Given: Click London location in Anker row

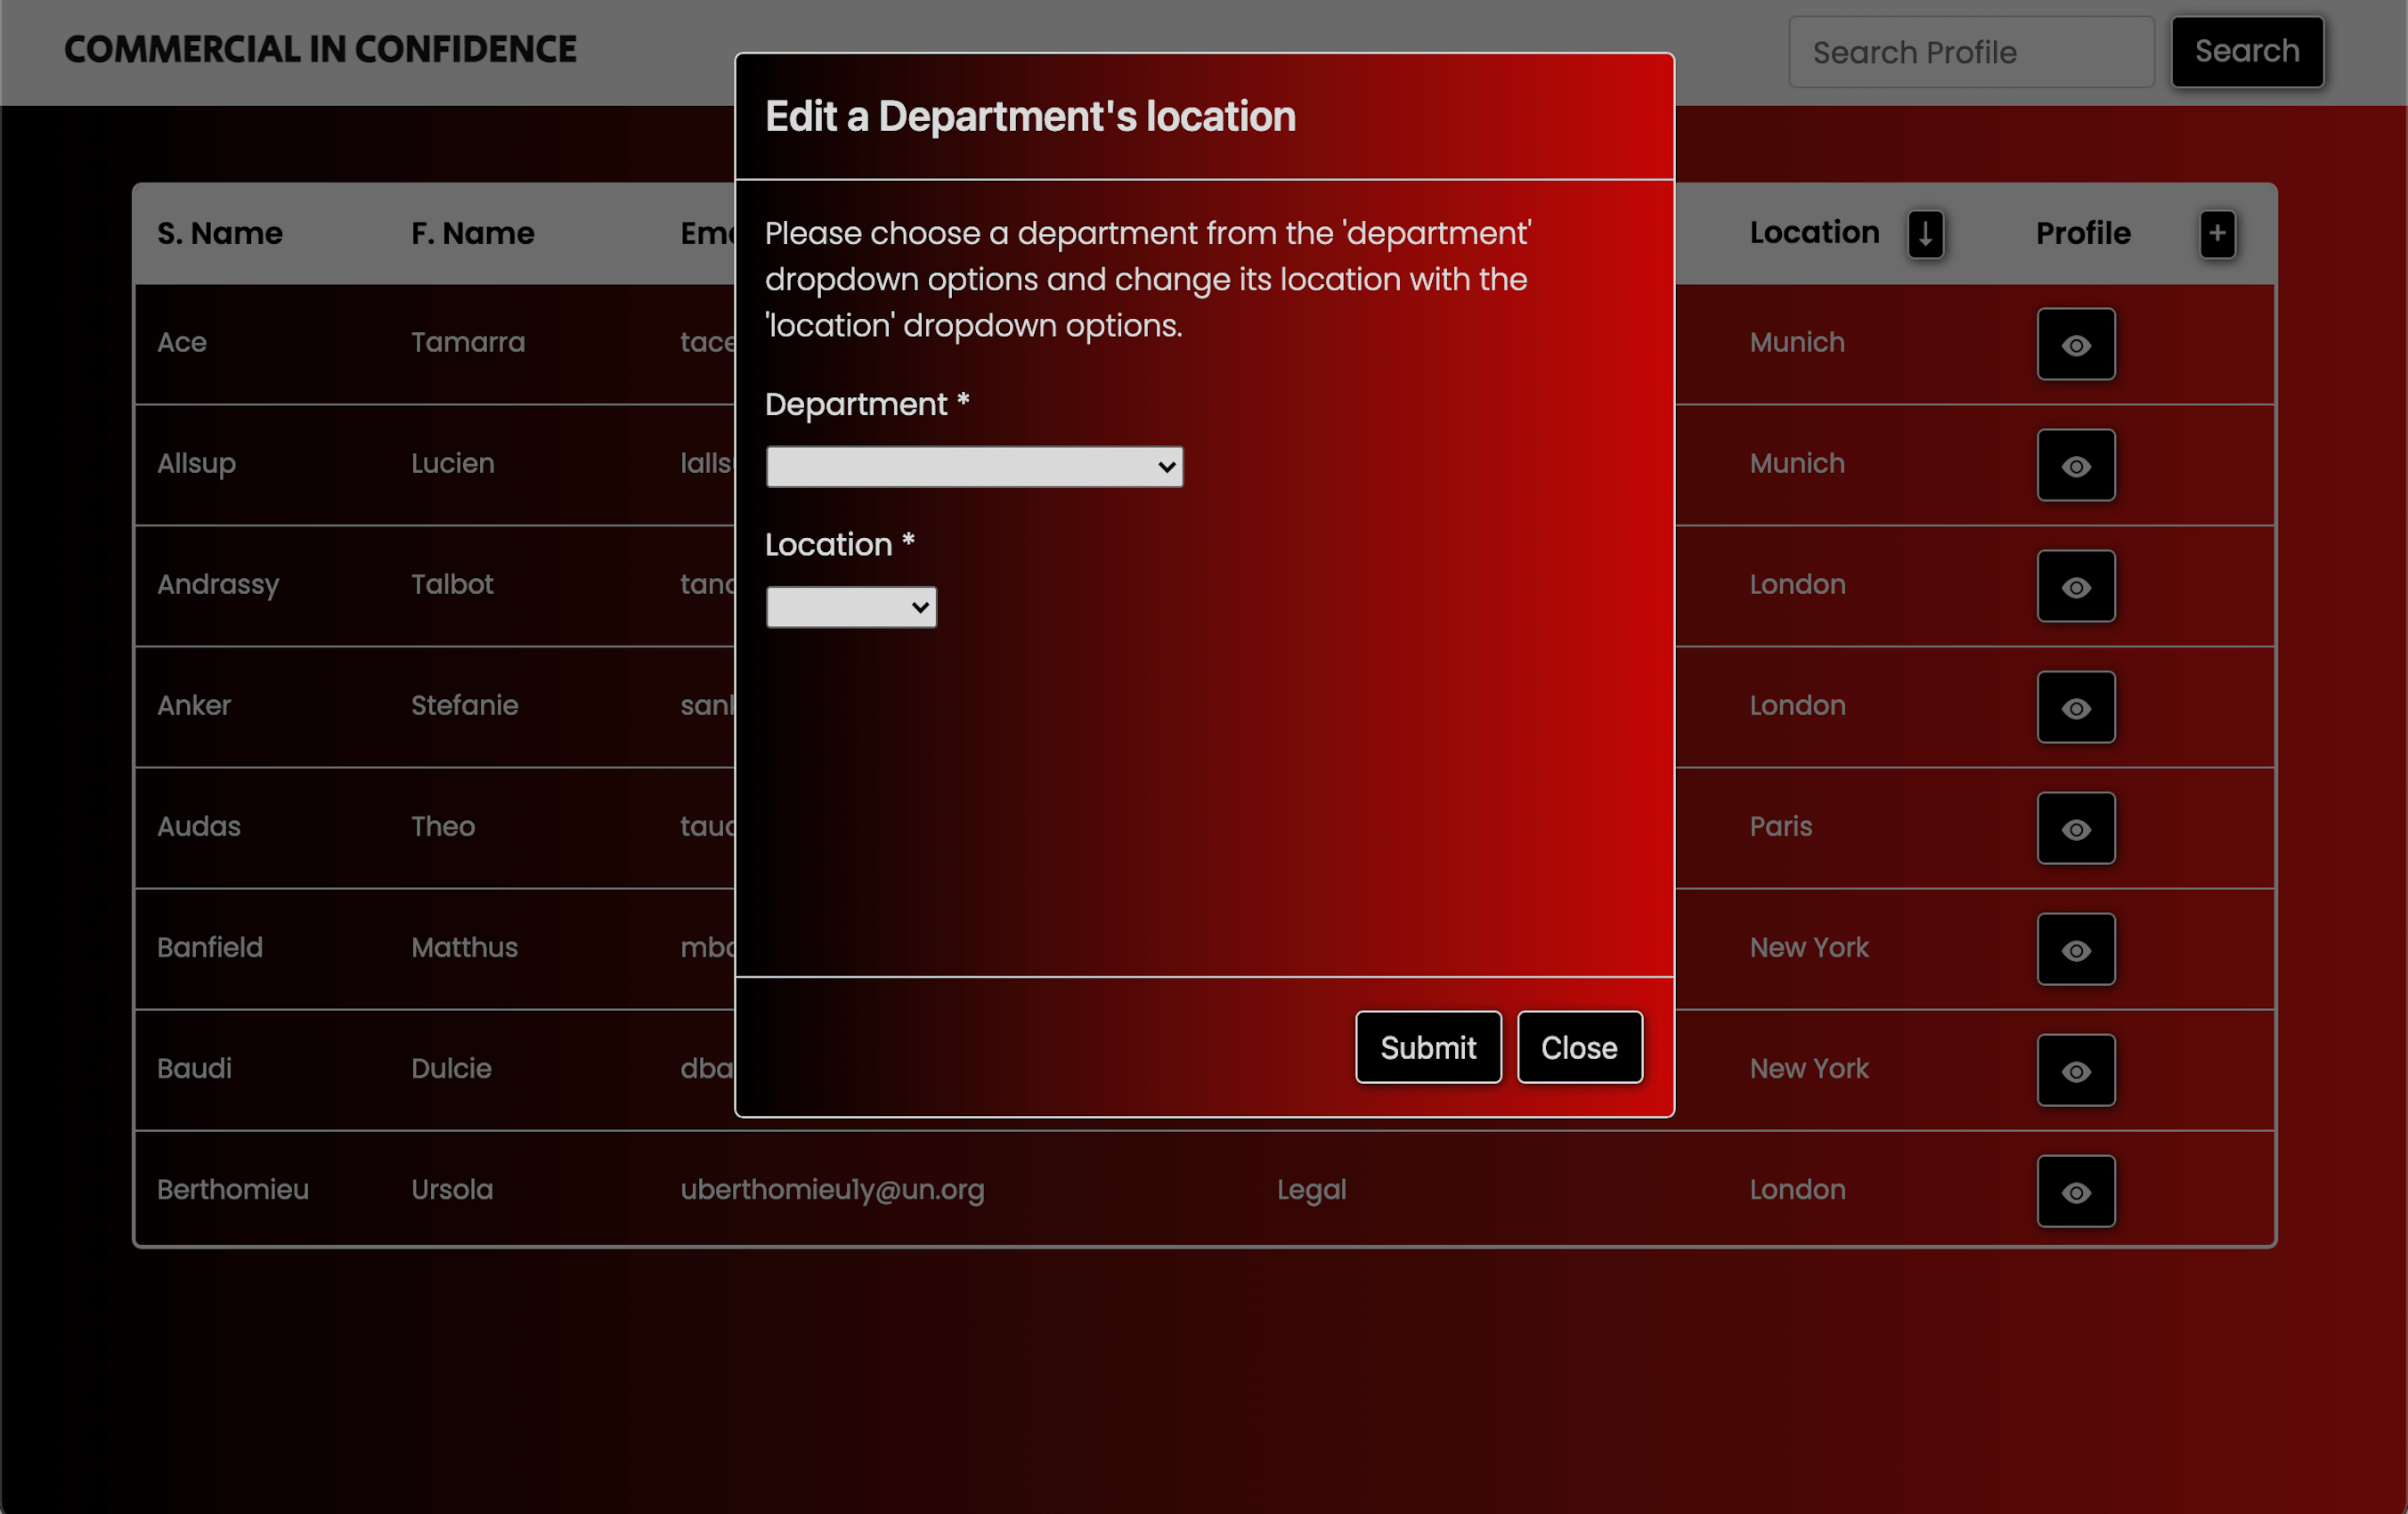Looking at the screenshot, I should coord(1797,705).
